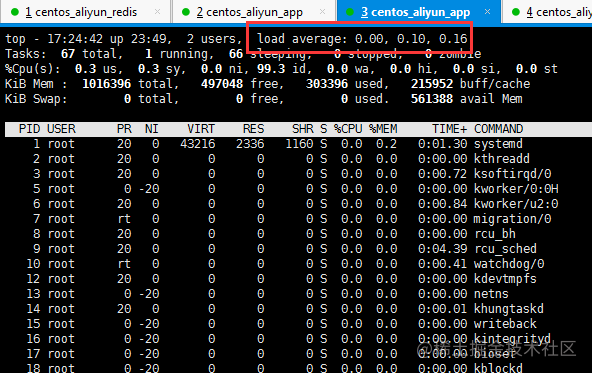This screenshot has height=373, width=592.
Task: Open the partially visible 4 centos_aliyun tab
Action: point(547,12)
